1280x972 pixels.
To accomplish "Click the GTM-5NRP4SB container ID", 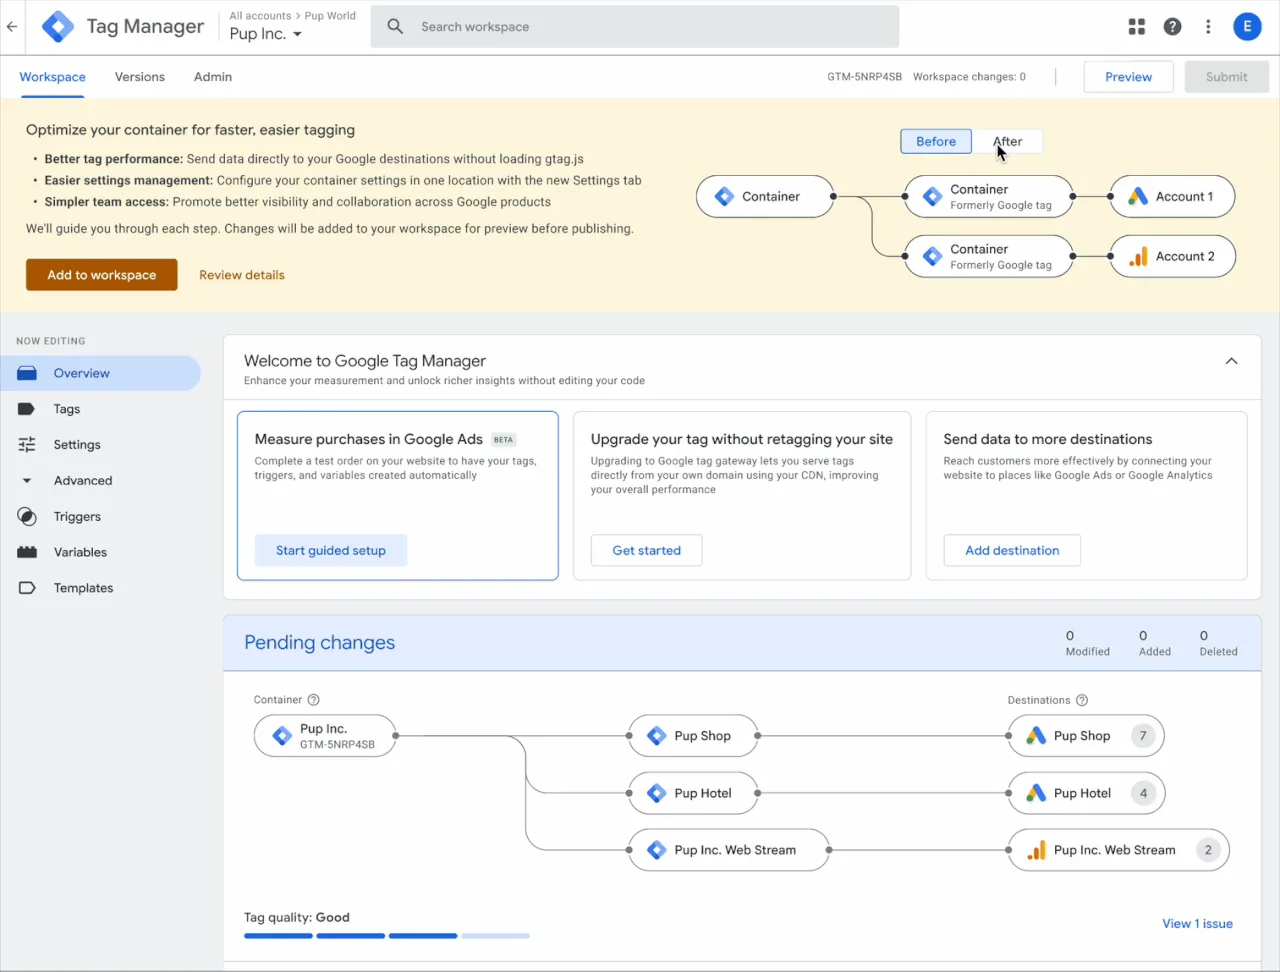I will click(864, 77).
